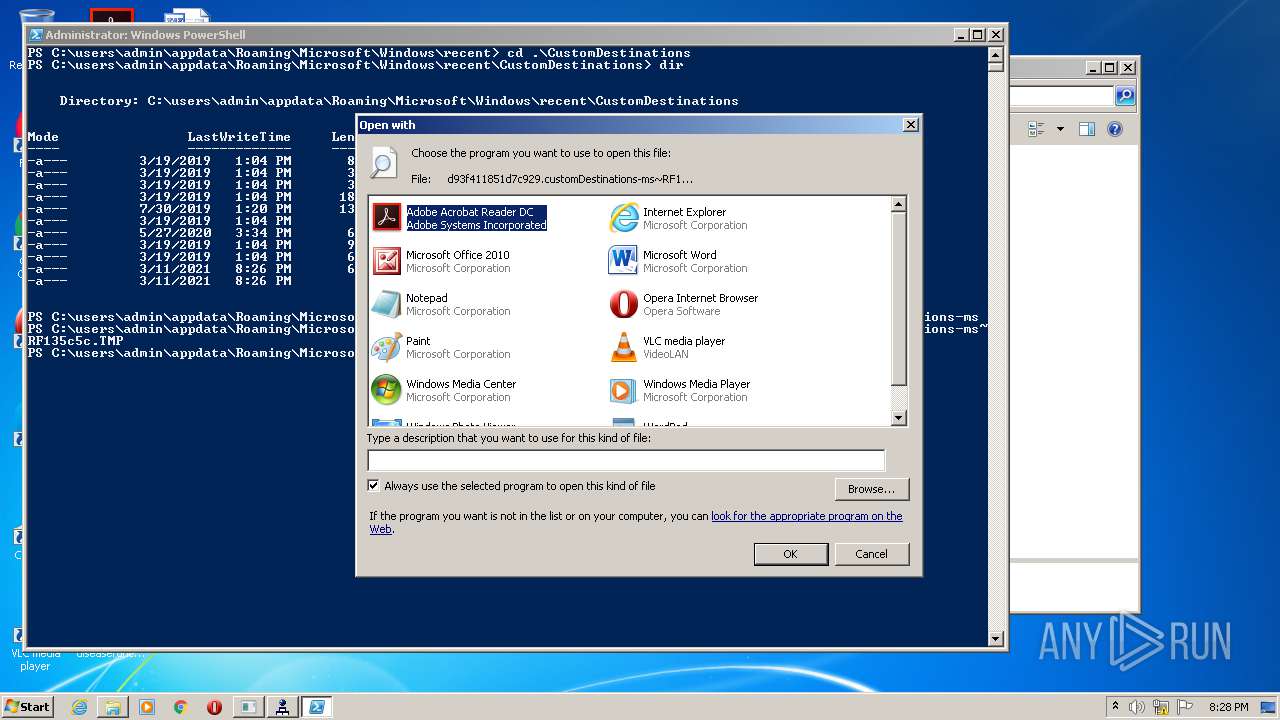Open Explorer help button
The width and height of the screenshot is (1280, 720).
pyautogui.click(x=1115, y=129)
